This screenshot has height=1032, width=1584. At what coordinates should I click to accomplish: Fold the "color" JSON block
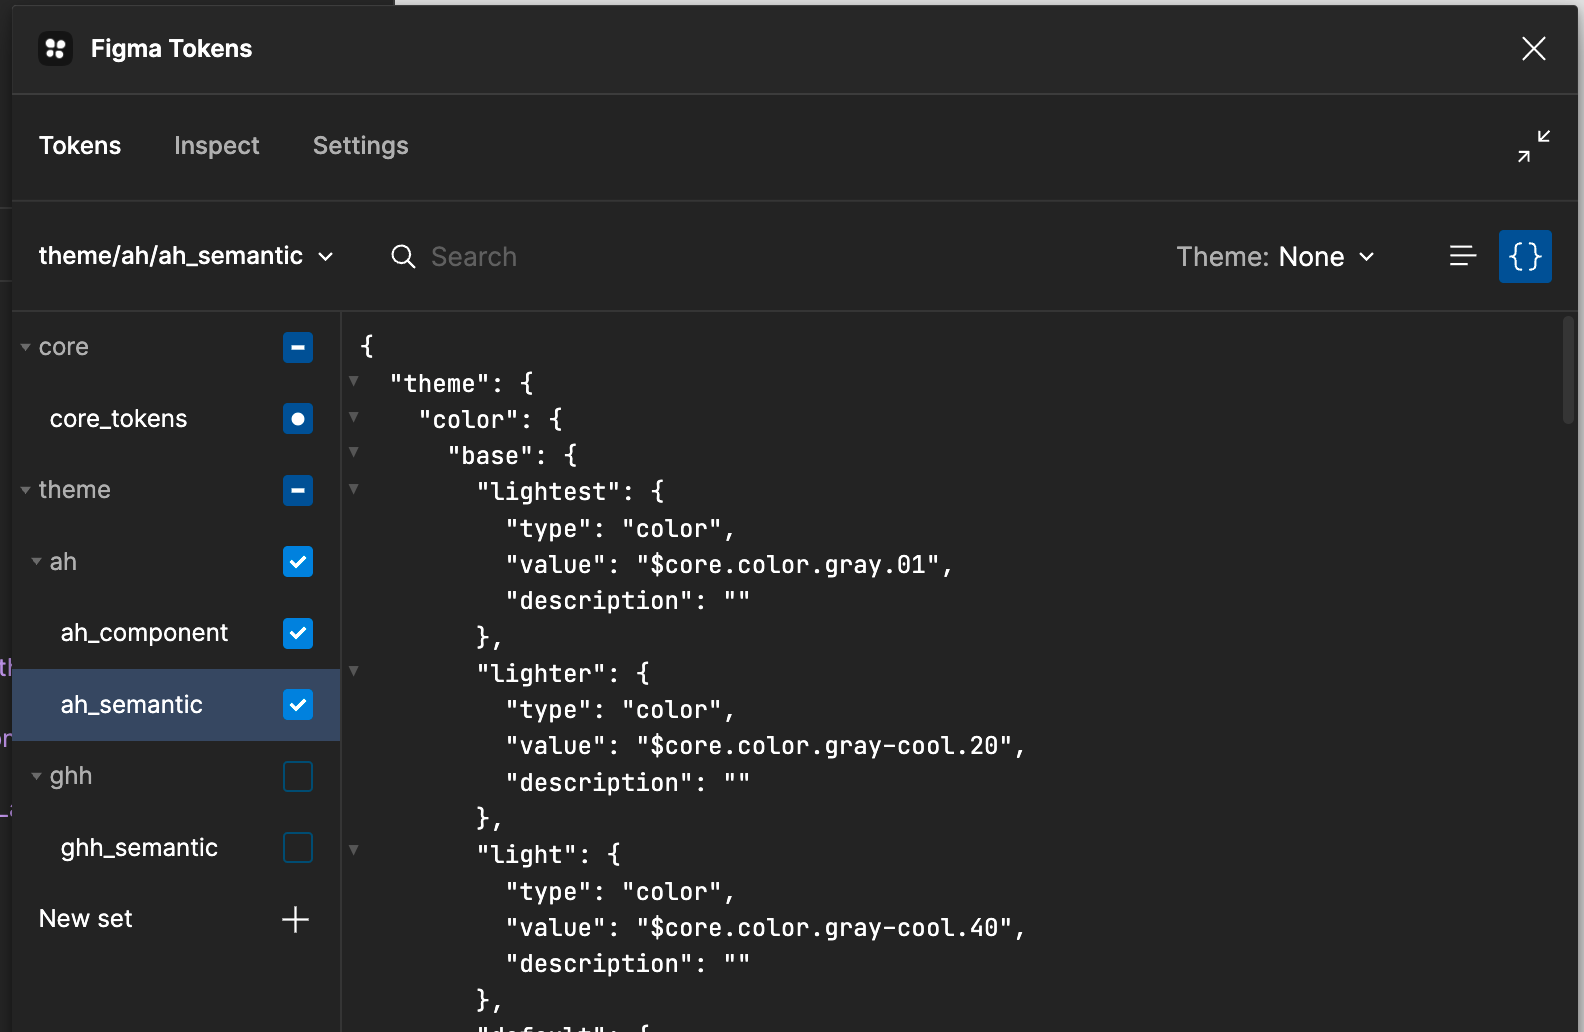tap(354, 417)
